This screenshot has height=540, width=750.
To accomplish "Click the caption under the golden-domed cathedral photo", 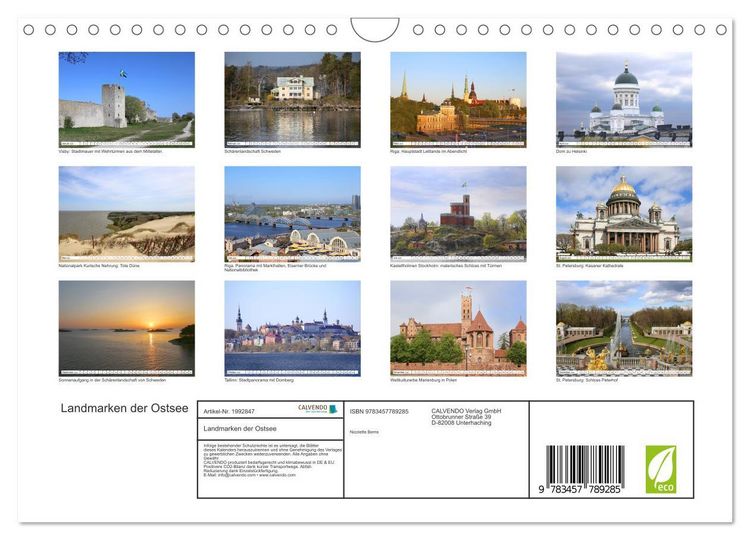I will coord(590,265).
